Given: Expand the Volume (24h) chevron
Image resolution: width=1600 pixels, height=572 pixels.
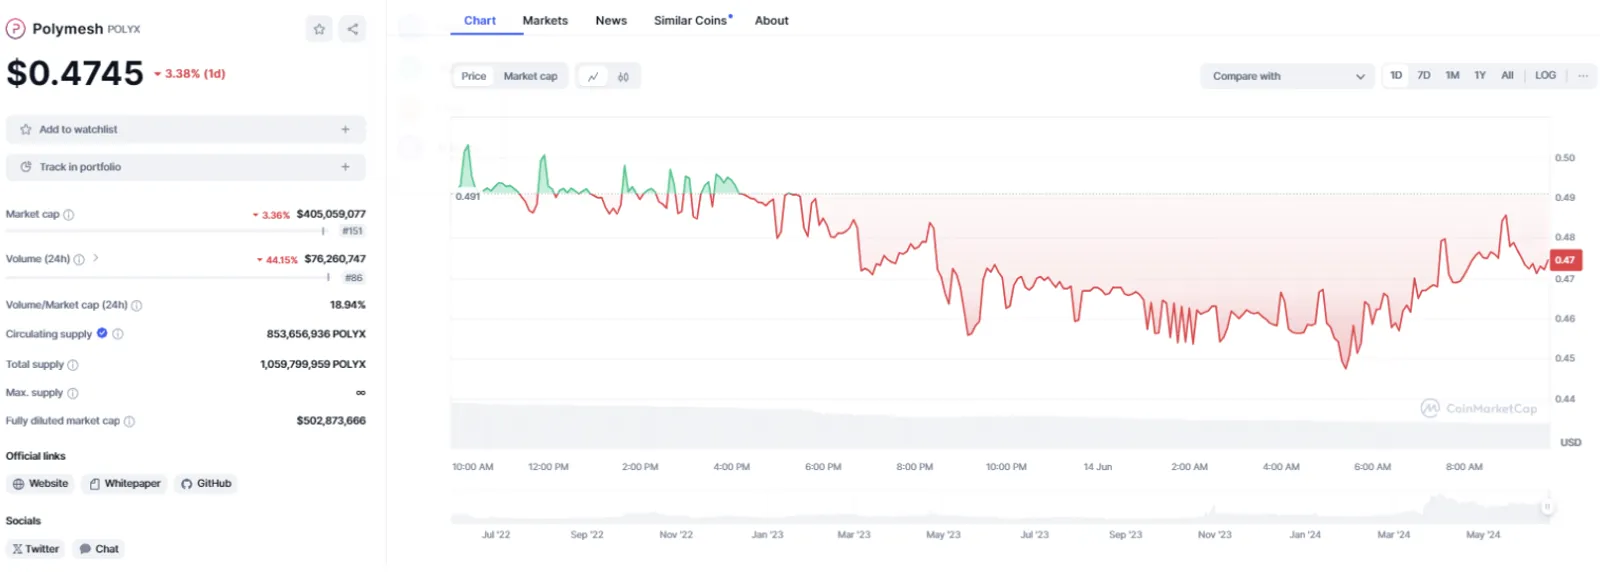Looking at the screenshot, I should tap(96, 258).
